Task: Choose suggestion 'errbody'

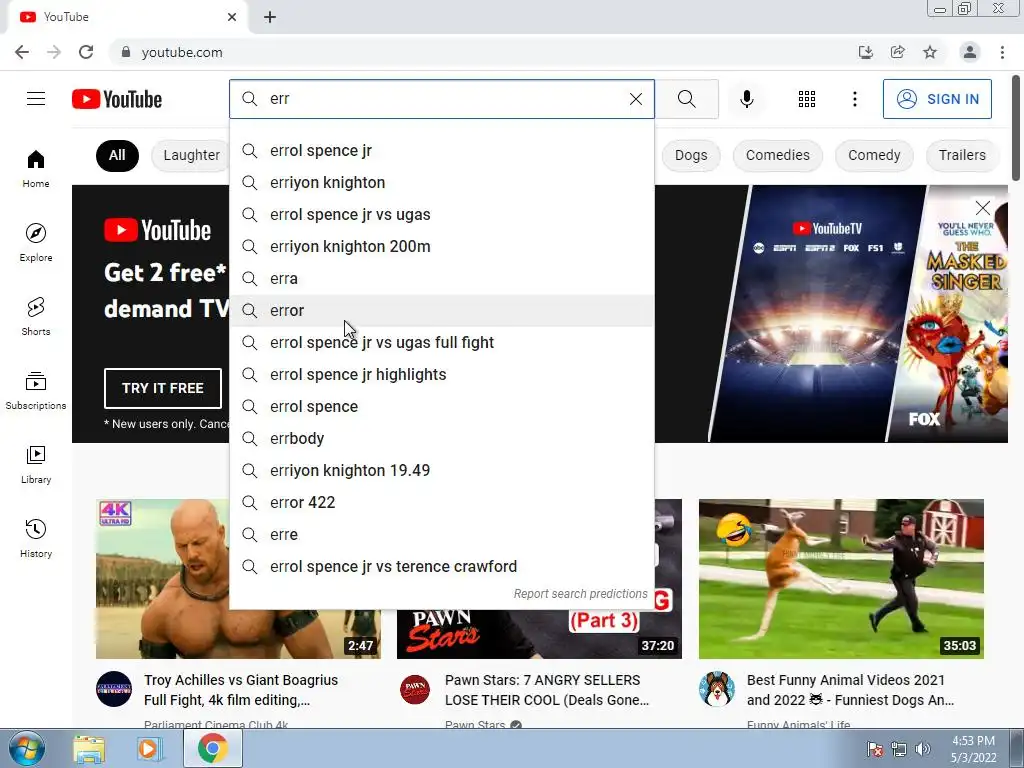Action: (441, 438)
